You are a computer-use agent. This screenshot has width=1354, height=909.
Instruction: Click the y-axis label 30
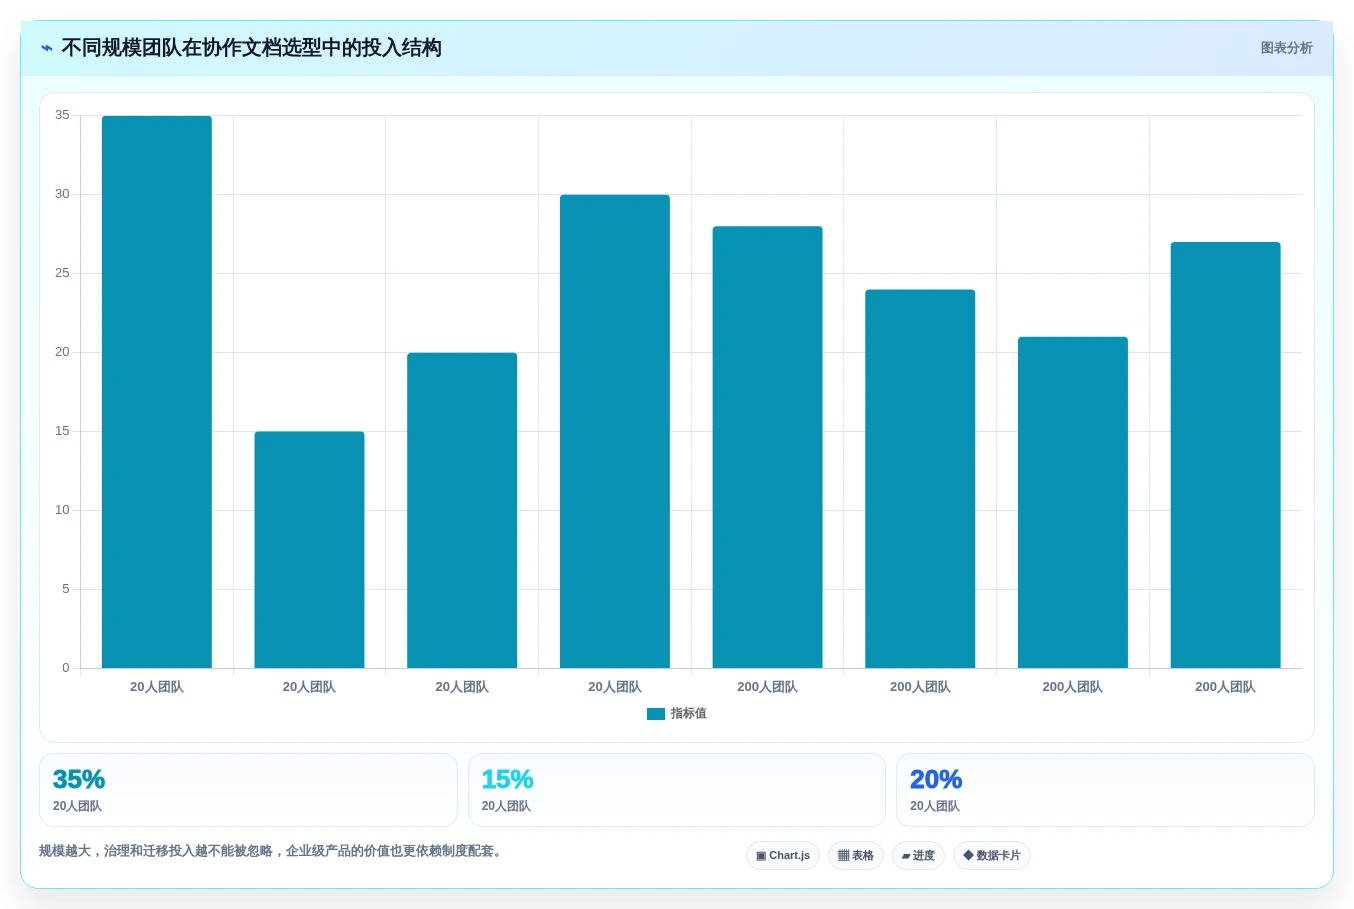pos(62,194)
